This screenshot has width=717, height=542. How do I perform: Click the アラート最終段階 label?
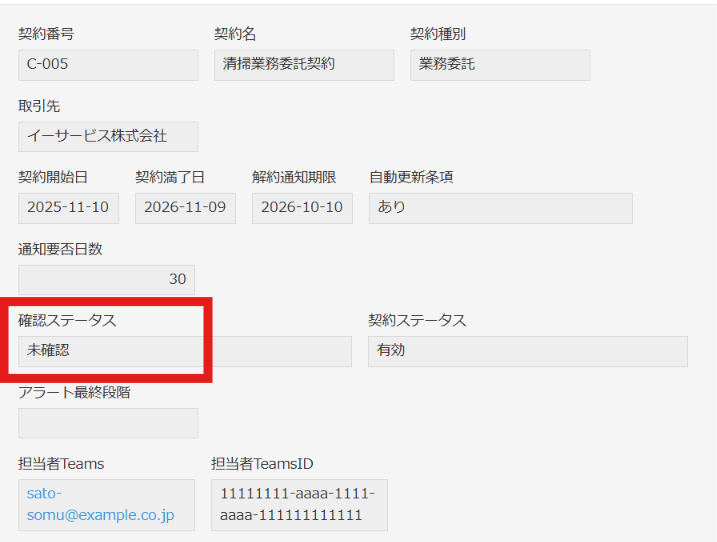click(x=75, y=392)
